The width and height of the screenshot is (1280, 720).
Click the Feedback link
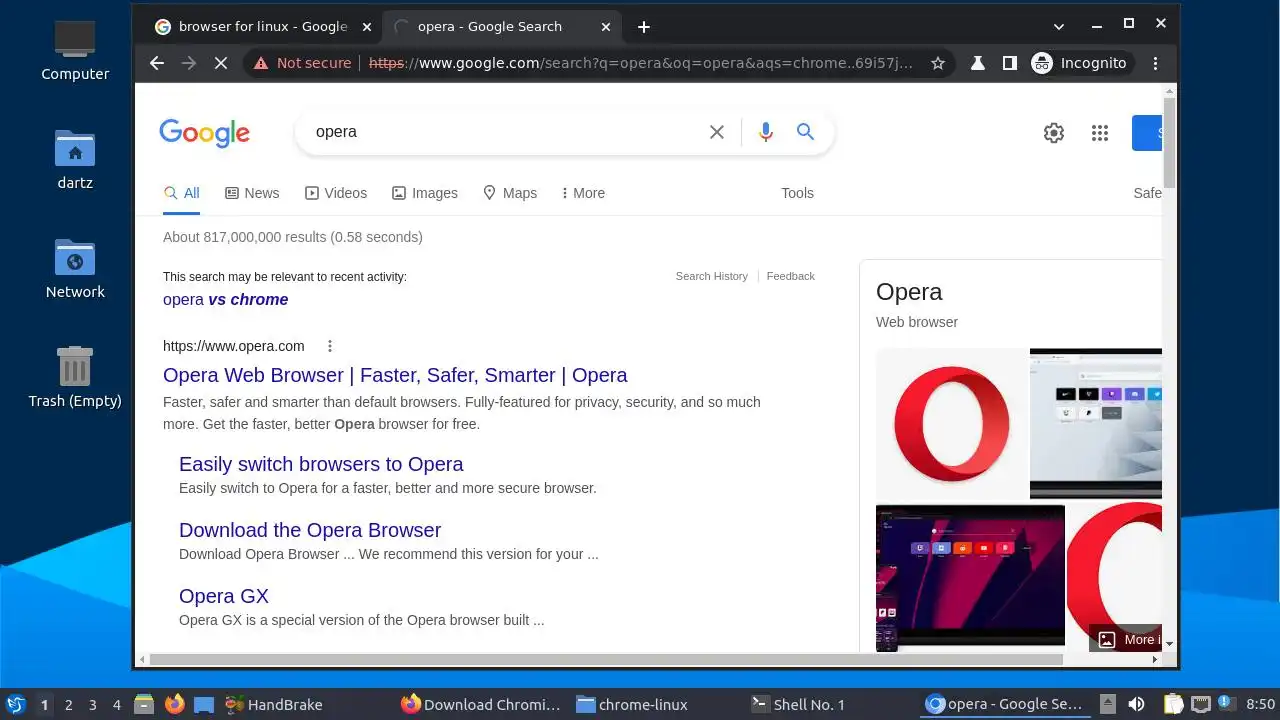click(x=790, y=276)
